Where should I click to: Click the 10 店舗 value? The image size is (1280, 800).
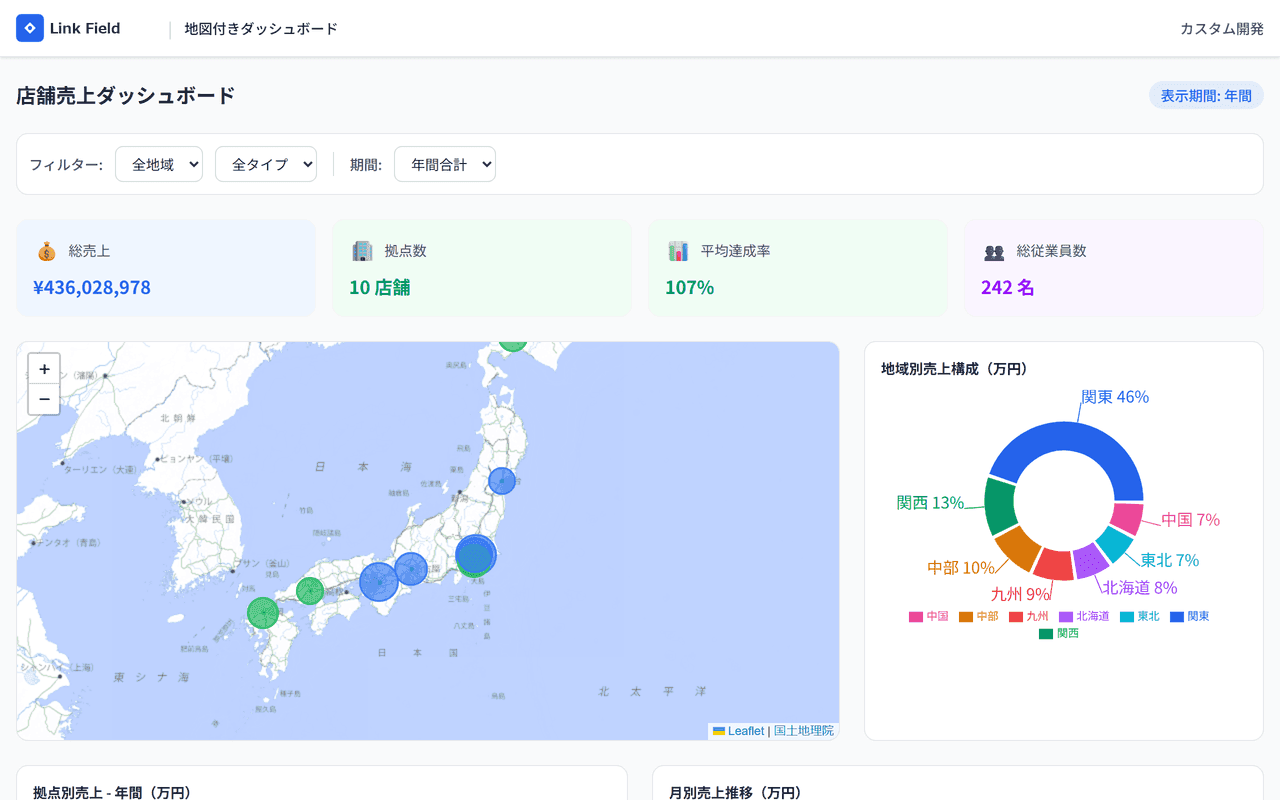pos(380,288)
